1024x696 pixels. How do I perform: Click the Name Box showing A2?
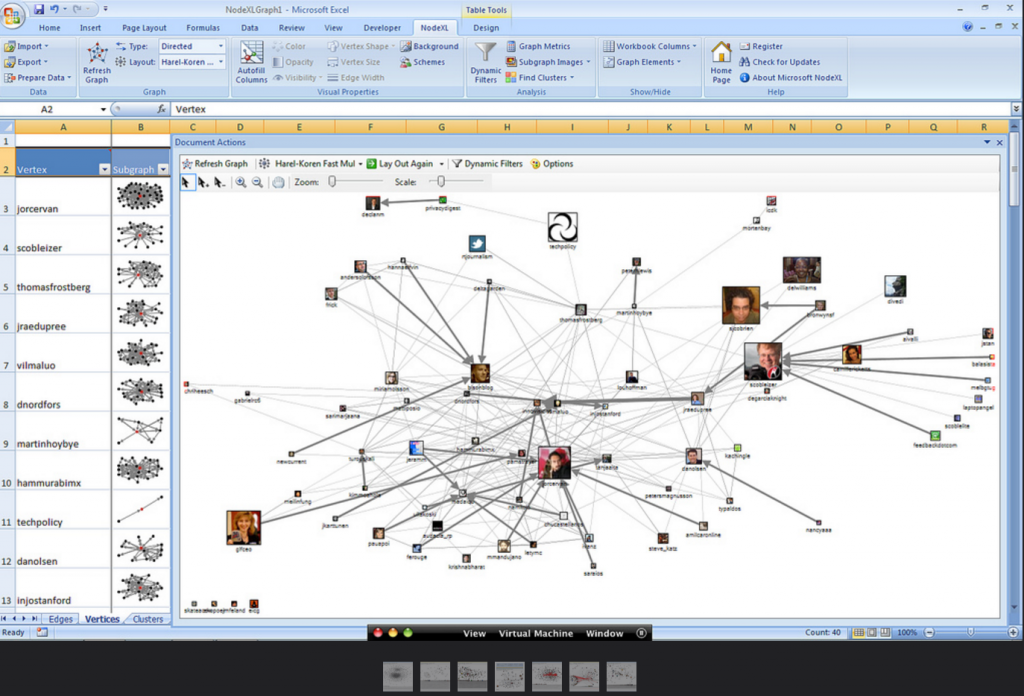click(x=47, y=109)
